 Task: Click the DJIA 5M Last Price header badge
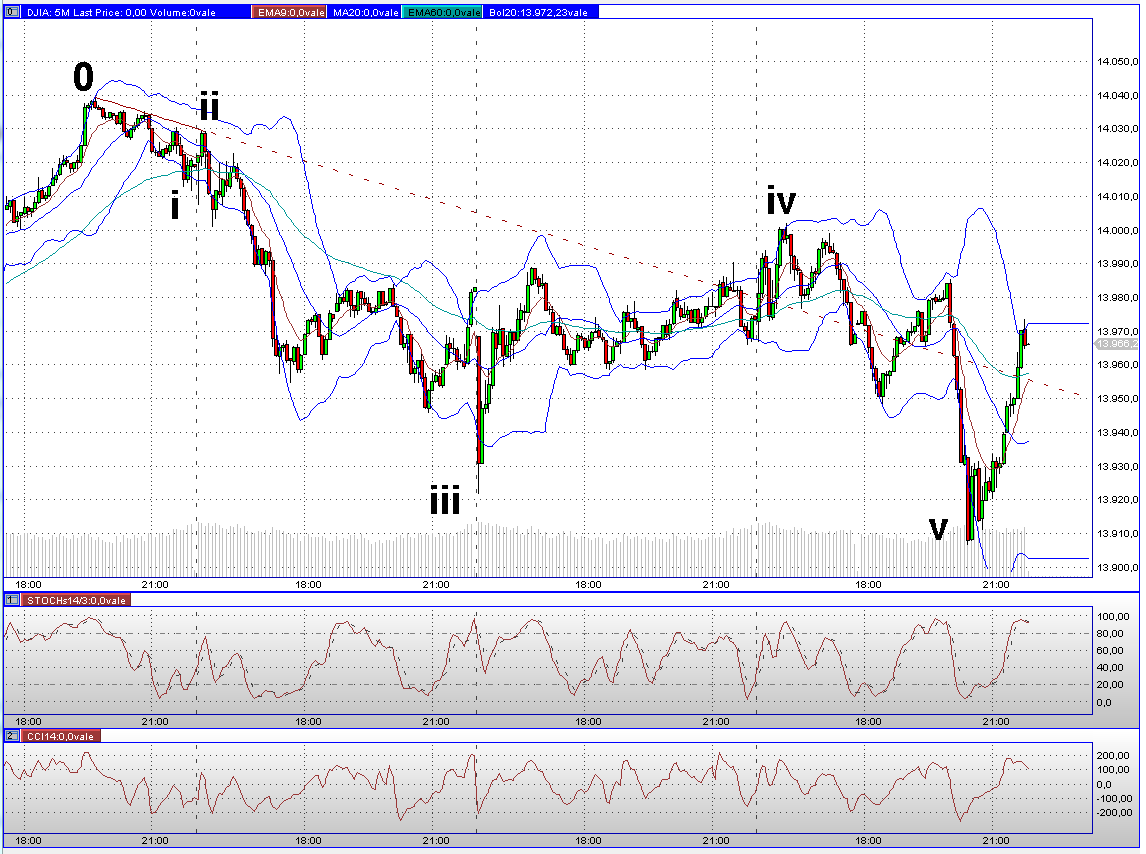pyautogui.click(x=120, y=13)
